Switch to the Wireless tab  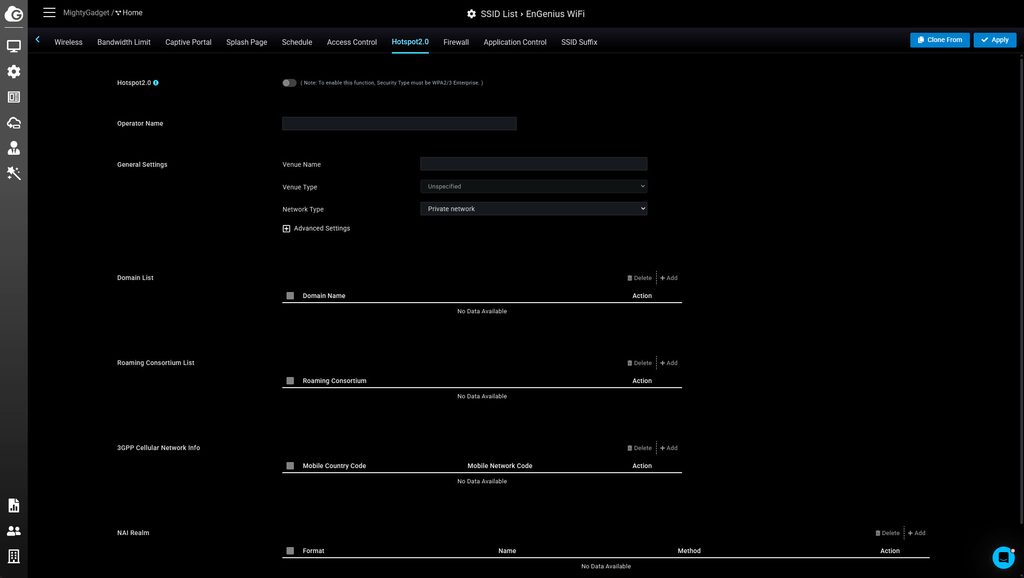click(x=69, y=42)
